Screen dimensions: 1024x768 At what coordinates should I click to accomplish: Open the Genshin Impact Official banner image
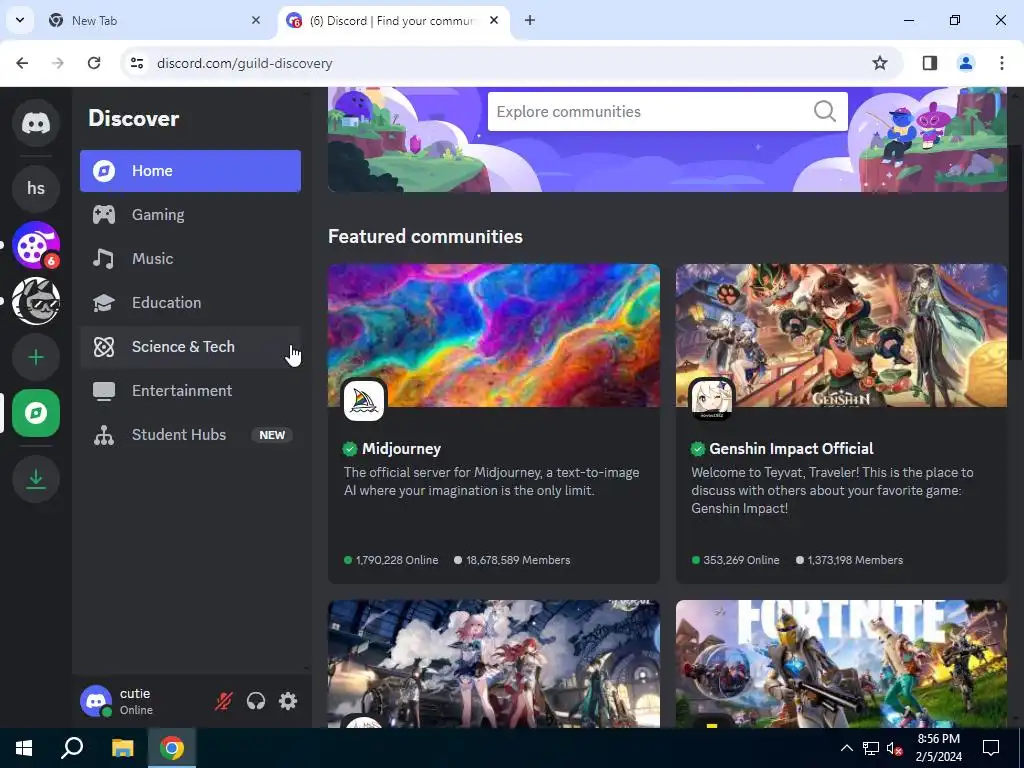[x=841, y=336]
